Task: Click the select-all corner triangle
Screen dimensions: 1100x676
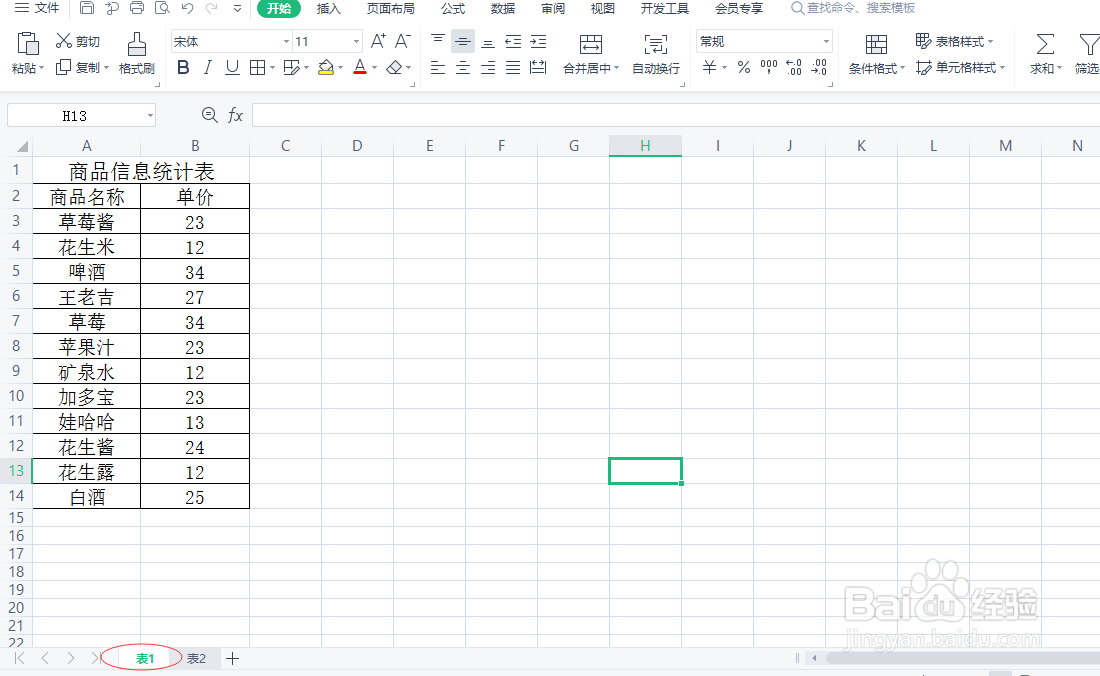Action: tap(22, 146)
